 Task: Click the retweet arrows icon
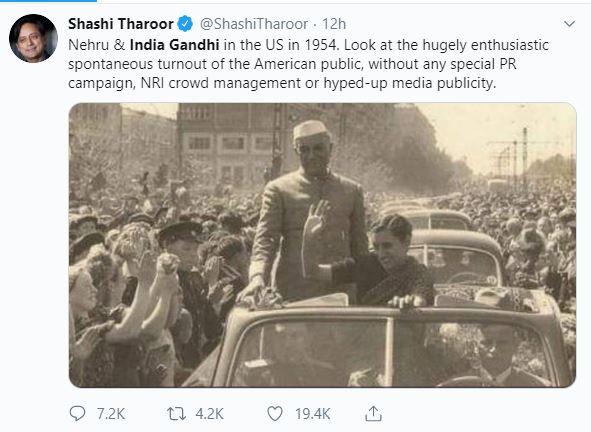(x=176, y=414)
